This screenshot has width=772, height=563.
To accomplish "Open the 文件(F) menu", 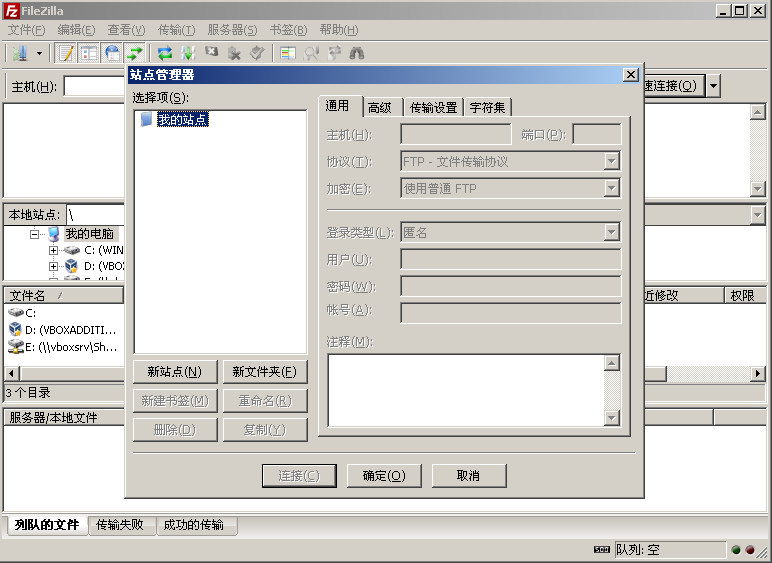I will [x=26, y=30].
